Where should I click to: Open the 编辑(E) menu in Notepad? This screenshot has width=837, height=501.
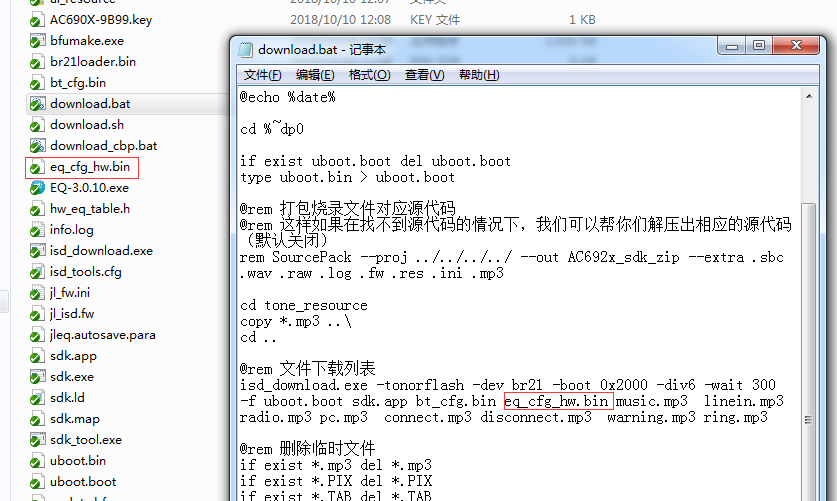315,75
